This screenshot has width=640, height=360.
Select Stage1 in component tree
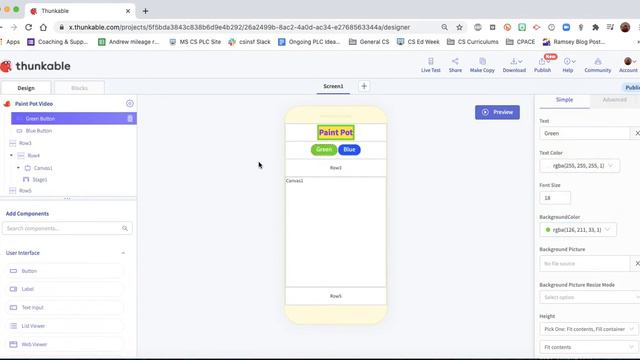coord(40,180)
